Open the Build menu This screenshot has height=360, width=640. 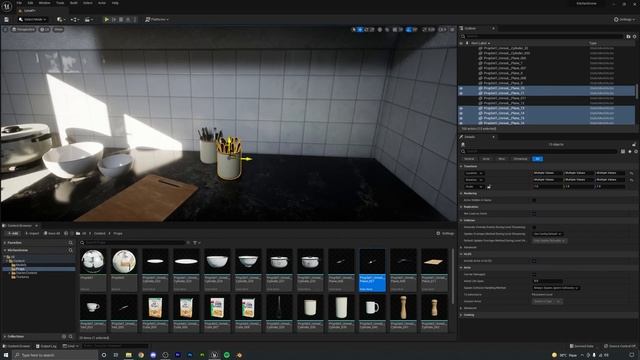pyautogui.click(x=74, y=3)
